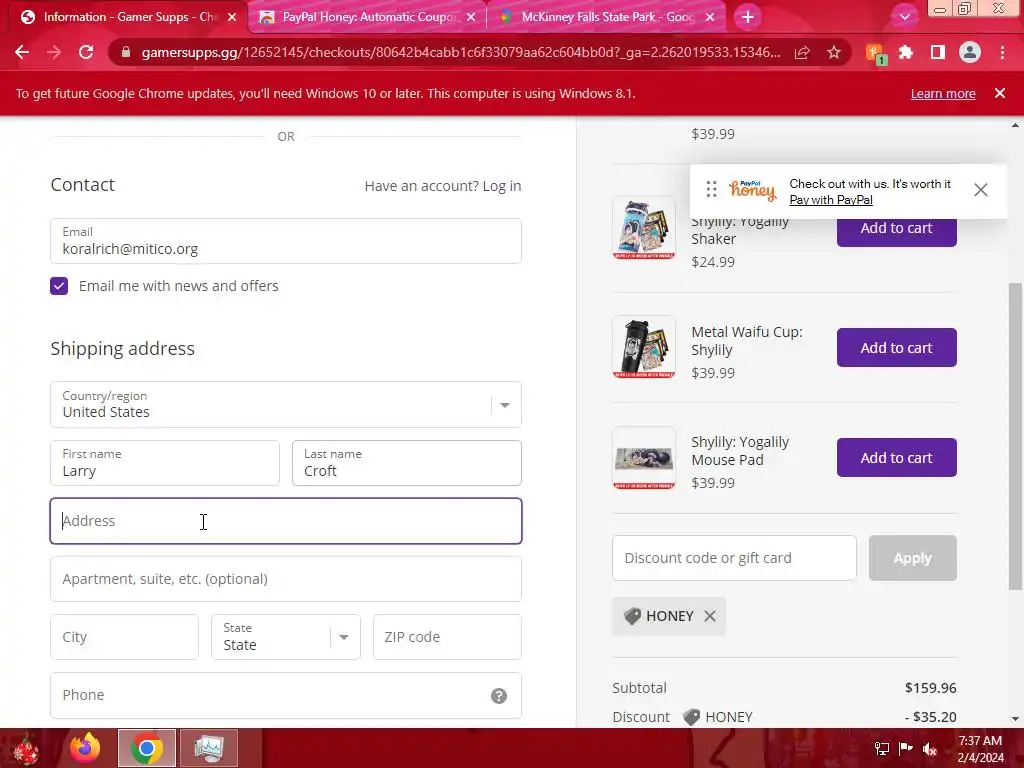
Task: Select the Information - Gamer Supps tab
Action: pos(128,17)
